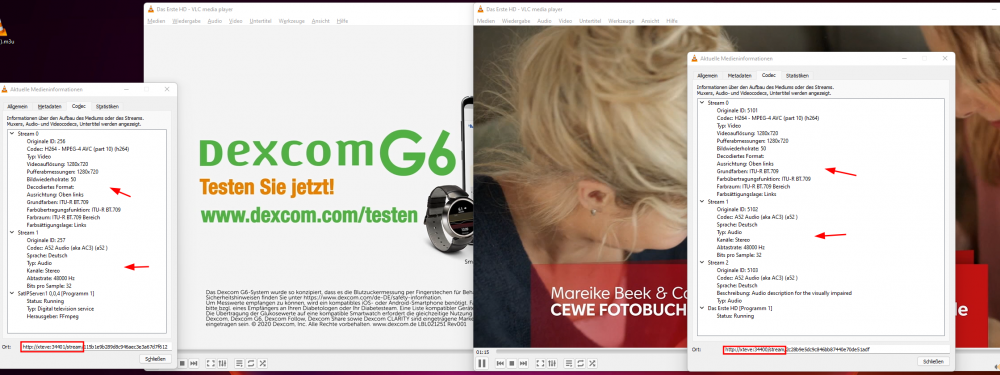The height and width of the screenshot is (375, 1000).
Task: Toggle shuffle in the right VLC window
Action: point(592,363)
